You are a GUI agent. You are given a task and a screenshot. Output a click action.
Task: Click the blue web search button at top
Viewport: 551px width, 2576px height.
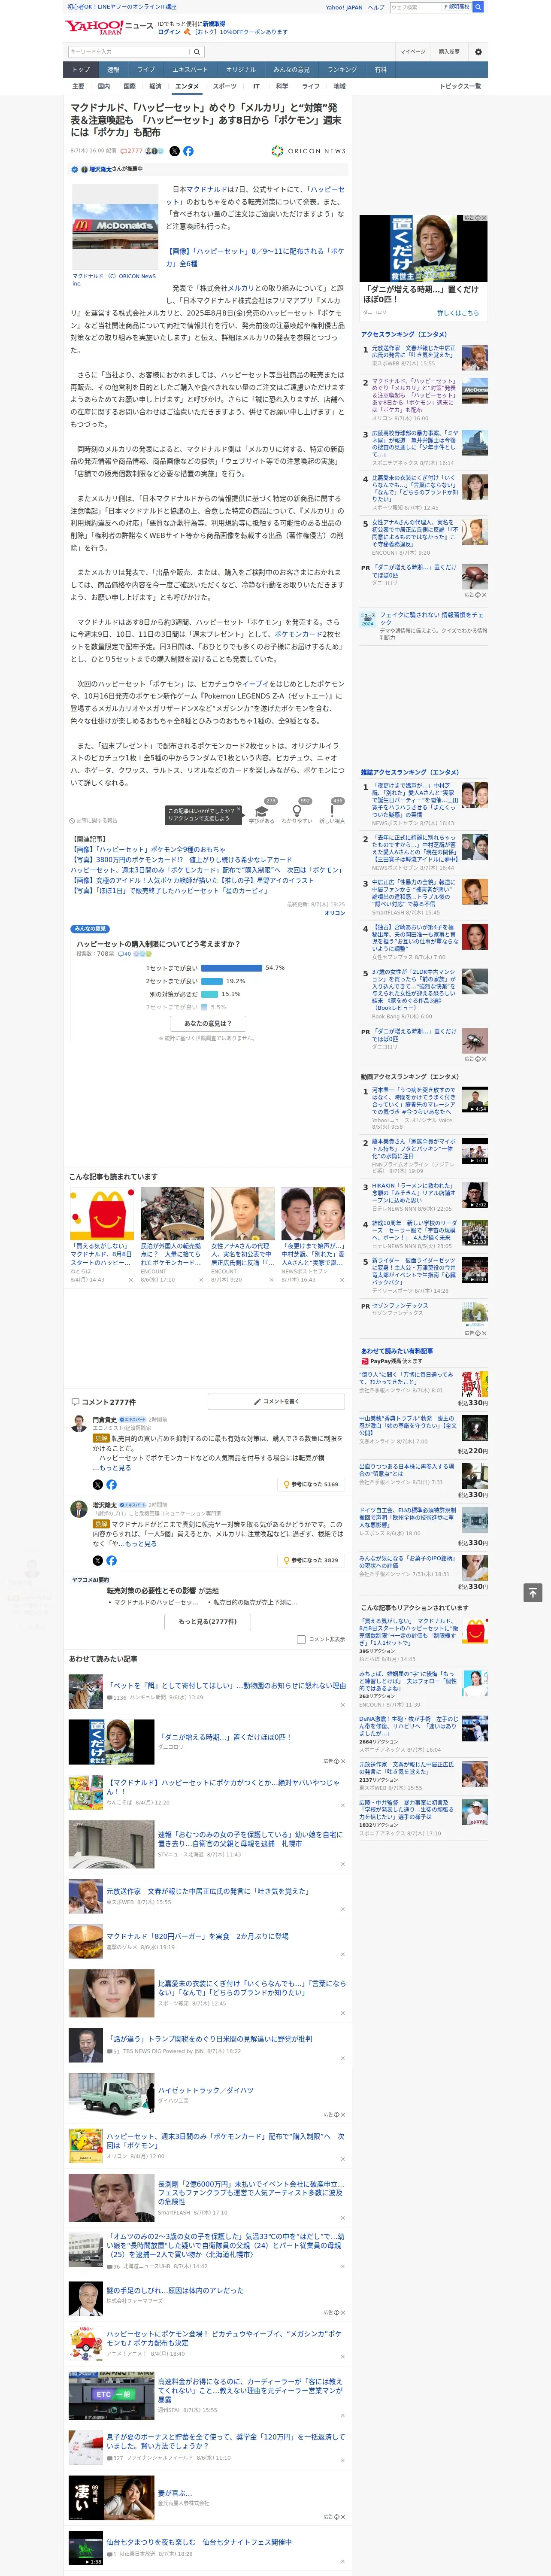click(x=478, y=7)
